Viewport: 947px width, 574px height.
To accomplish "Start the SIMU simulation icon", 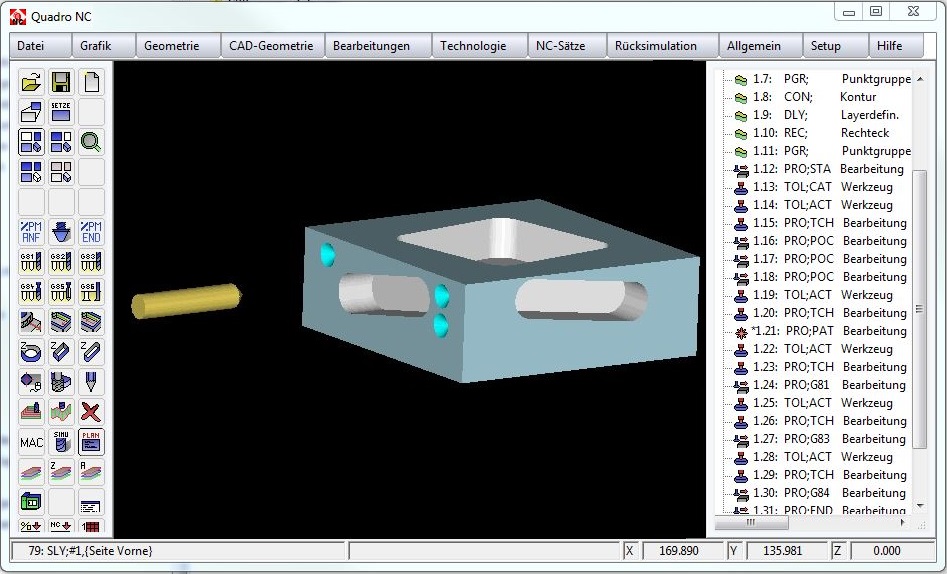I will (61, 442).
